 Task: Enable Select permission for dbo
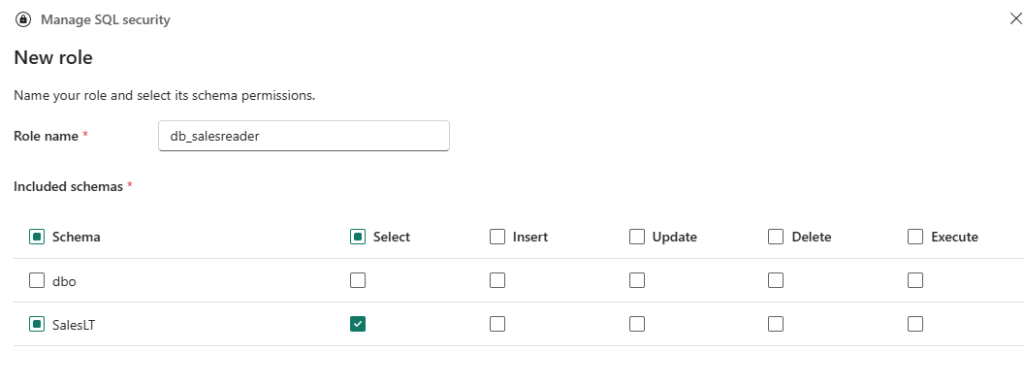click(358, 280)
